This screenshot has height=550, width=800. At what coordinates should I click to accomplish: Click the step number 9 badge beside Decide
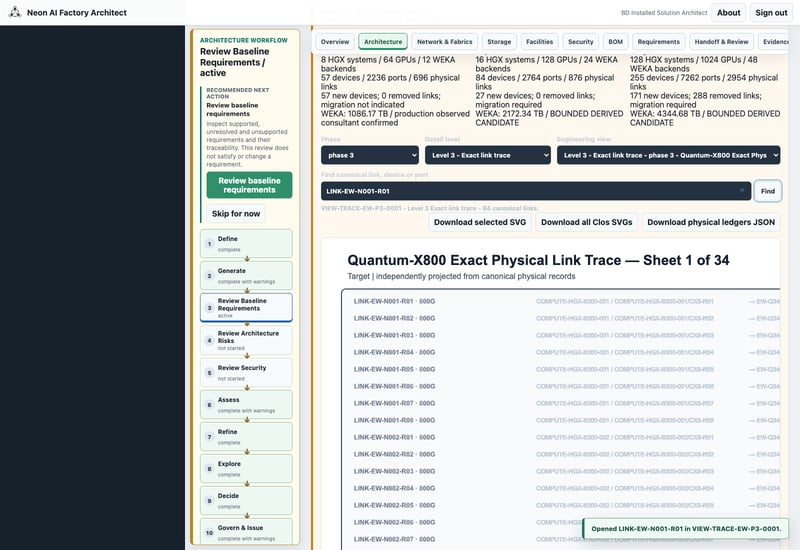point(209,501)
